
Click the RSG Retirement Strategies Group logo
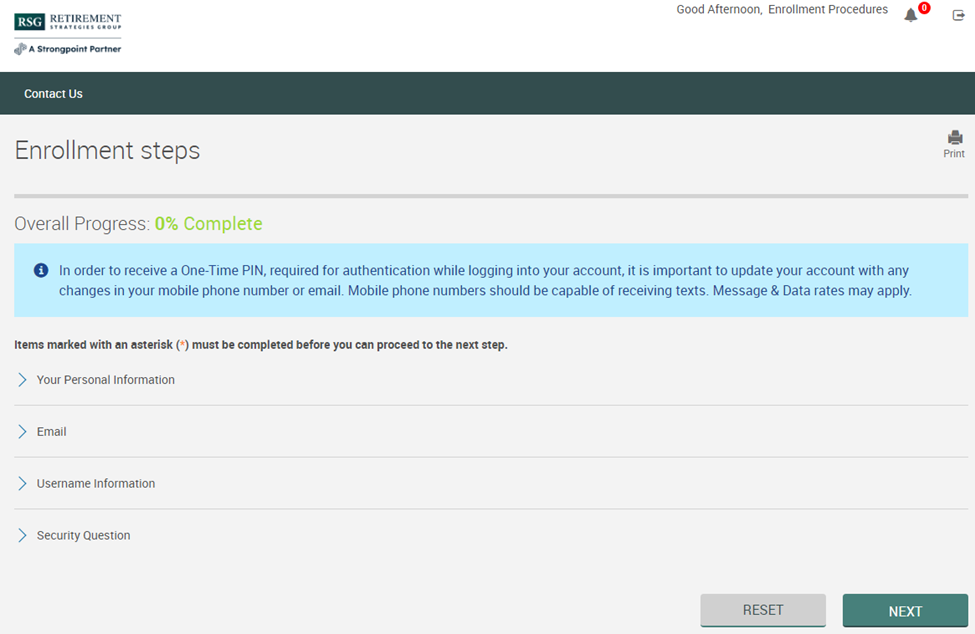[x=67, y=22]
